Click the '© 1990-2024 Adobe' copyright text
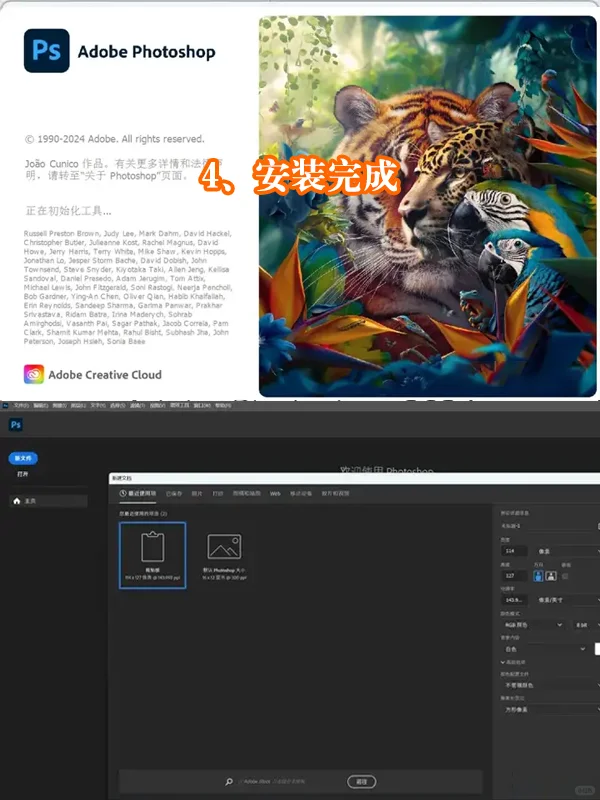Screen dimensions: 600x800 click(115, 139)
